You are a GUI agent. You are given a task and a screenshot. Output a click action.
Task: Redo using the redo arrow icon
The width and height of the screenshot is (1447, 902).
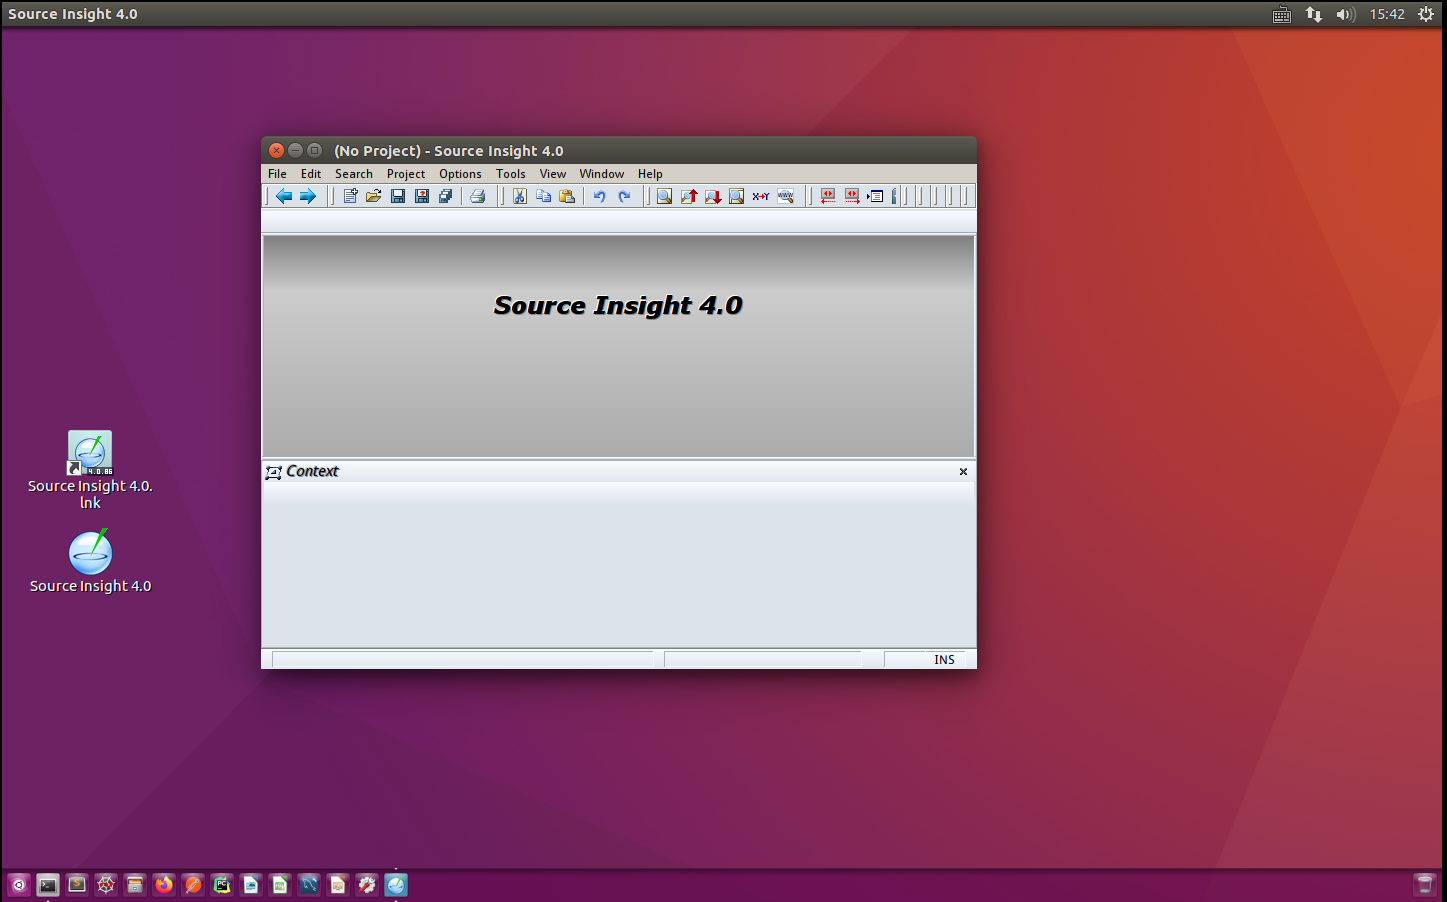point(624,196)
